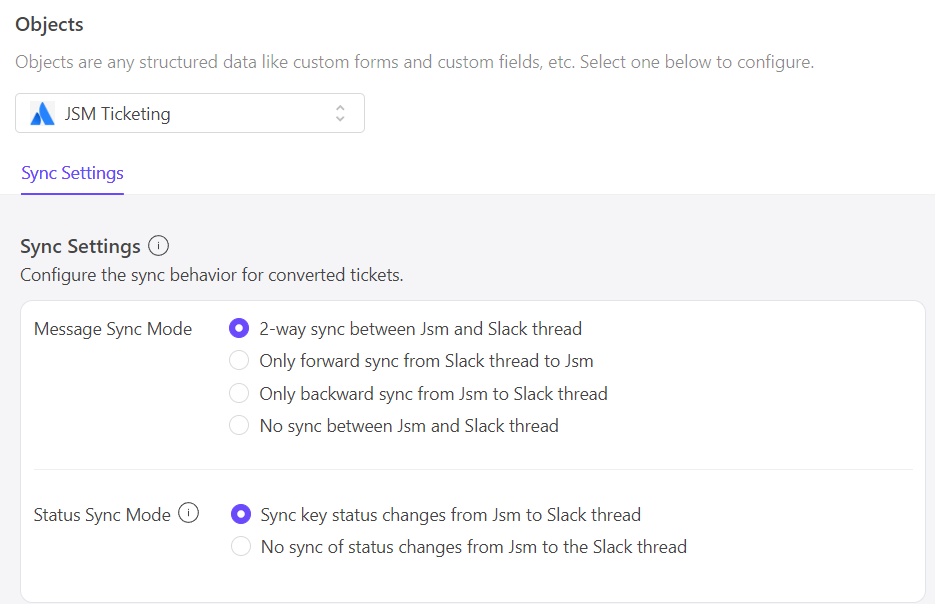Enable Sync key status changes from Jsm
The image size is (935, 604).
[x=241, y=514]
